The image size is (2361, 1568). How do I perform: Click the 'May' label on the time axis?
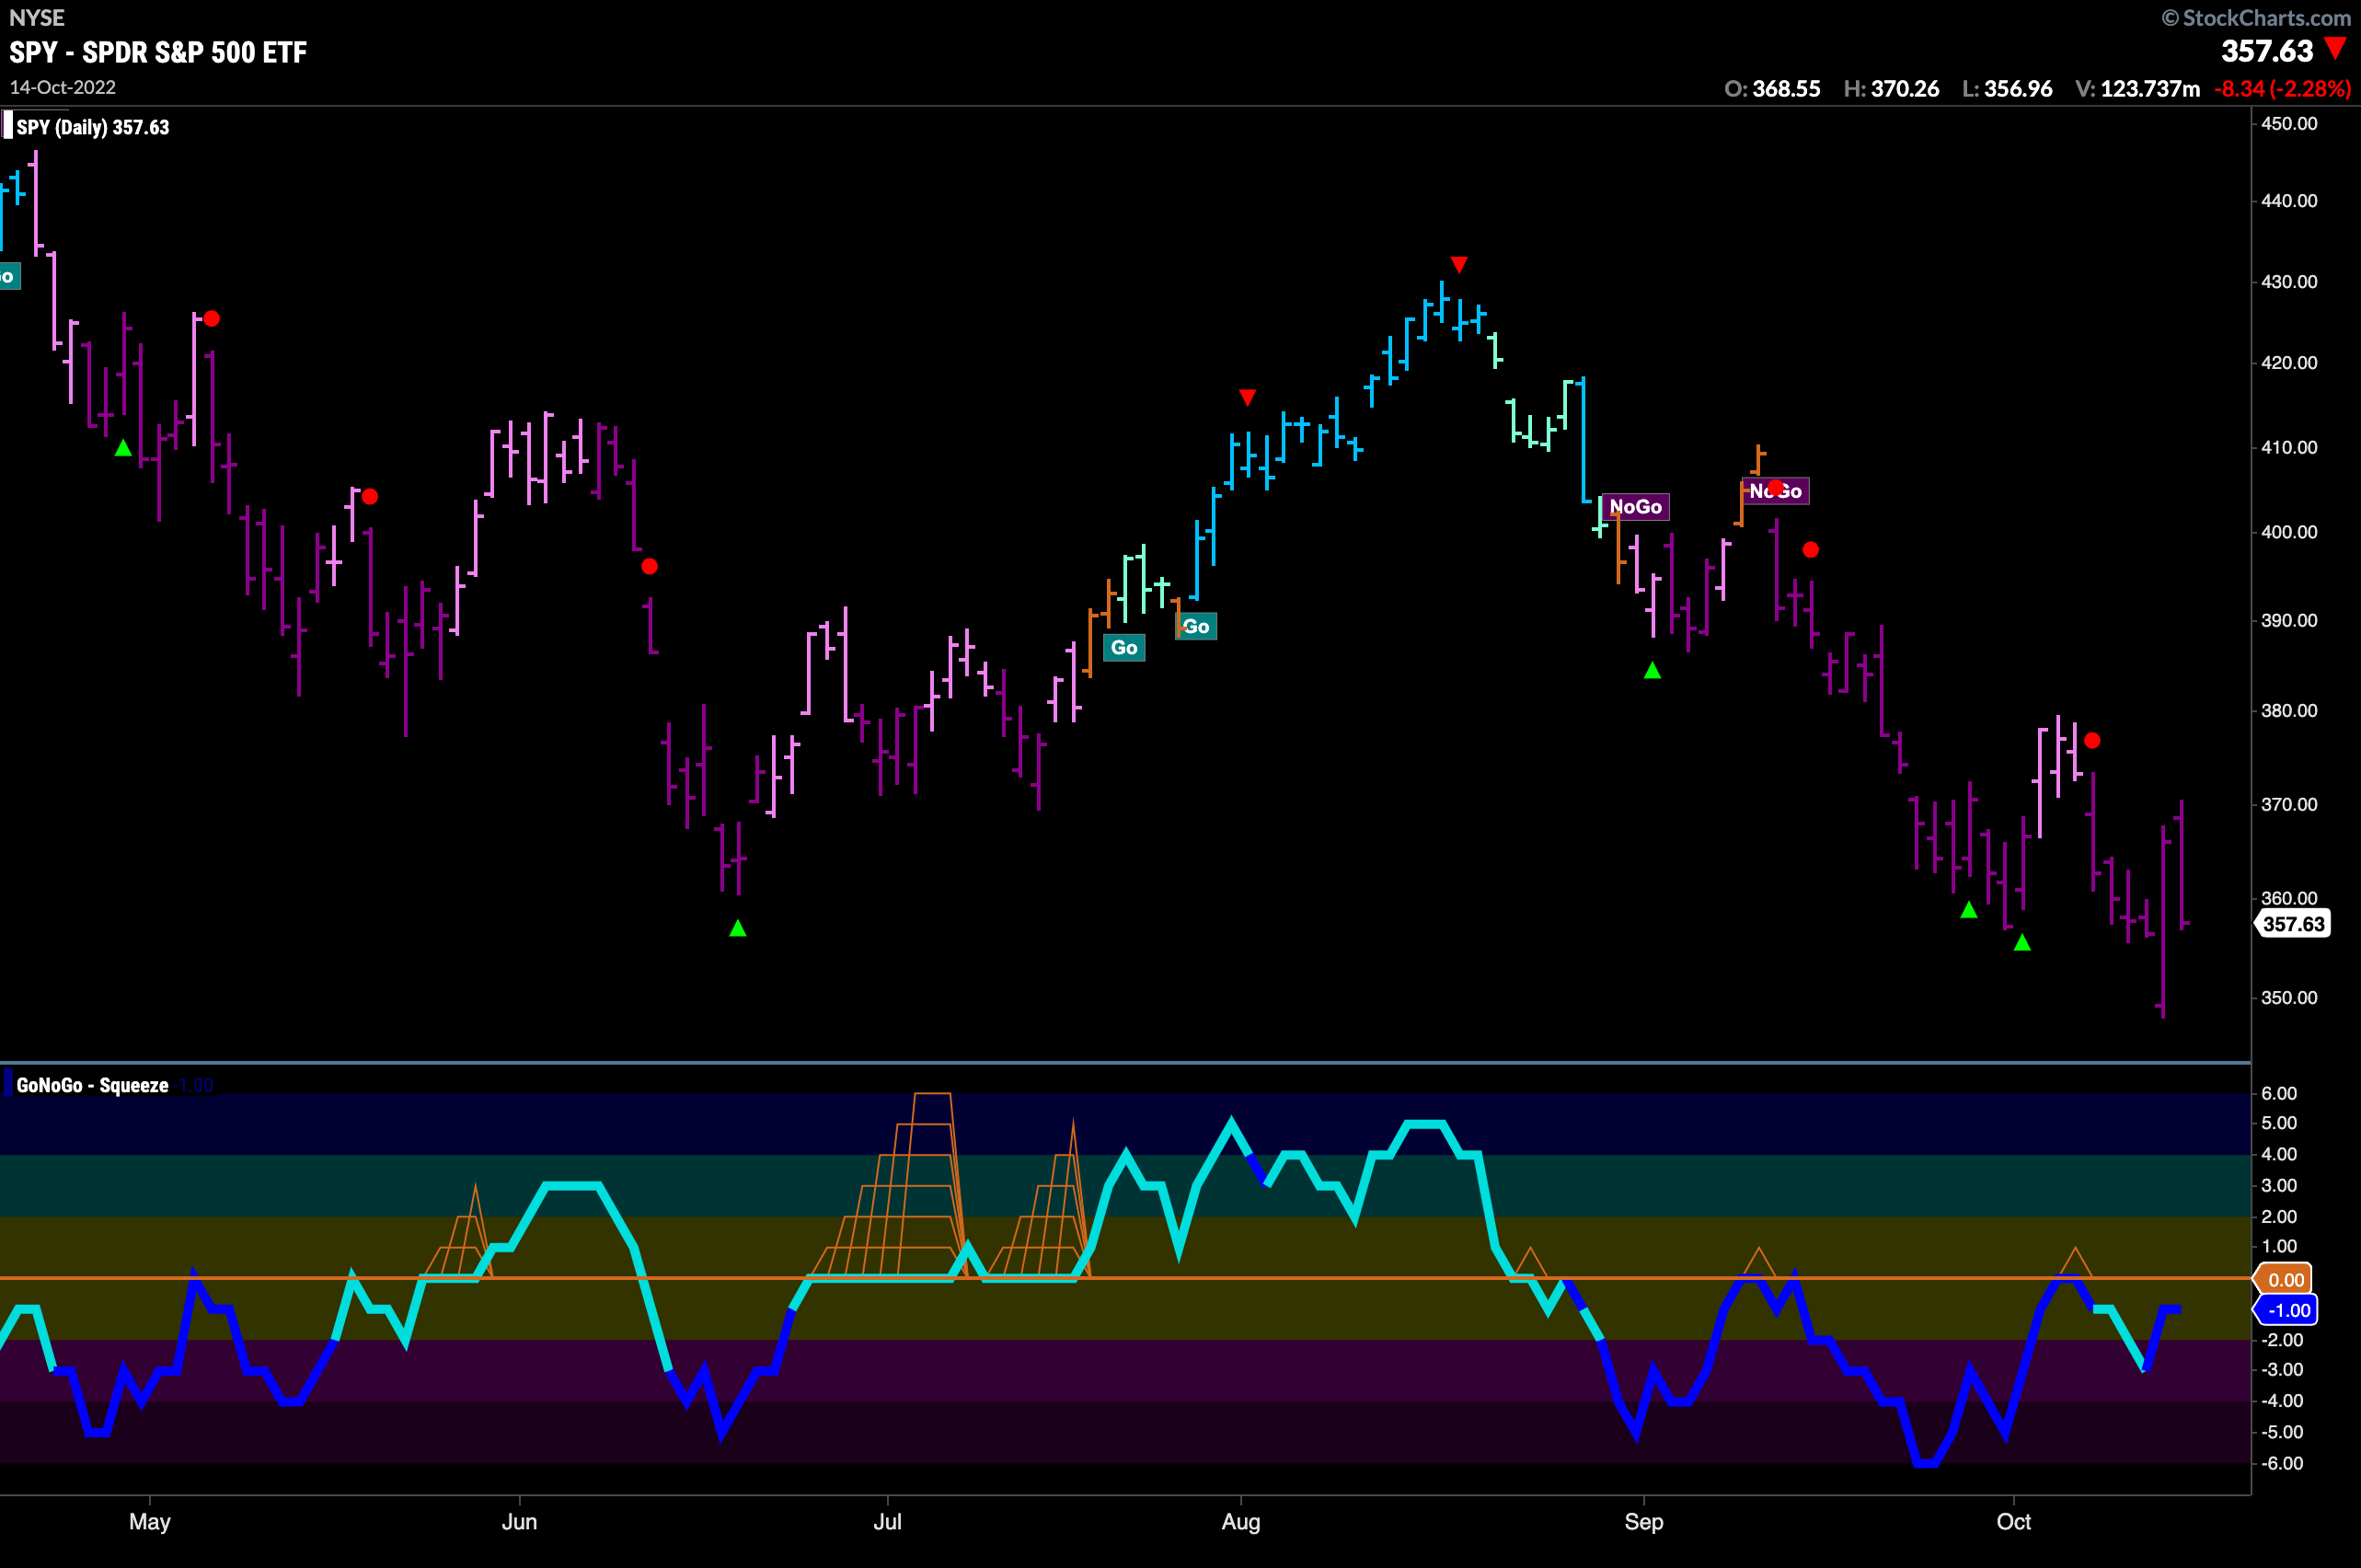(150, 1522)
